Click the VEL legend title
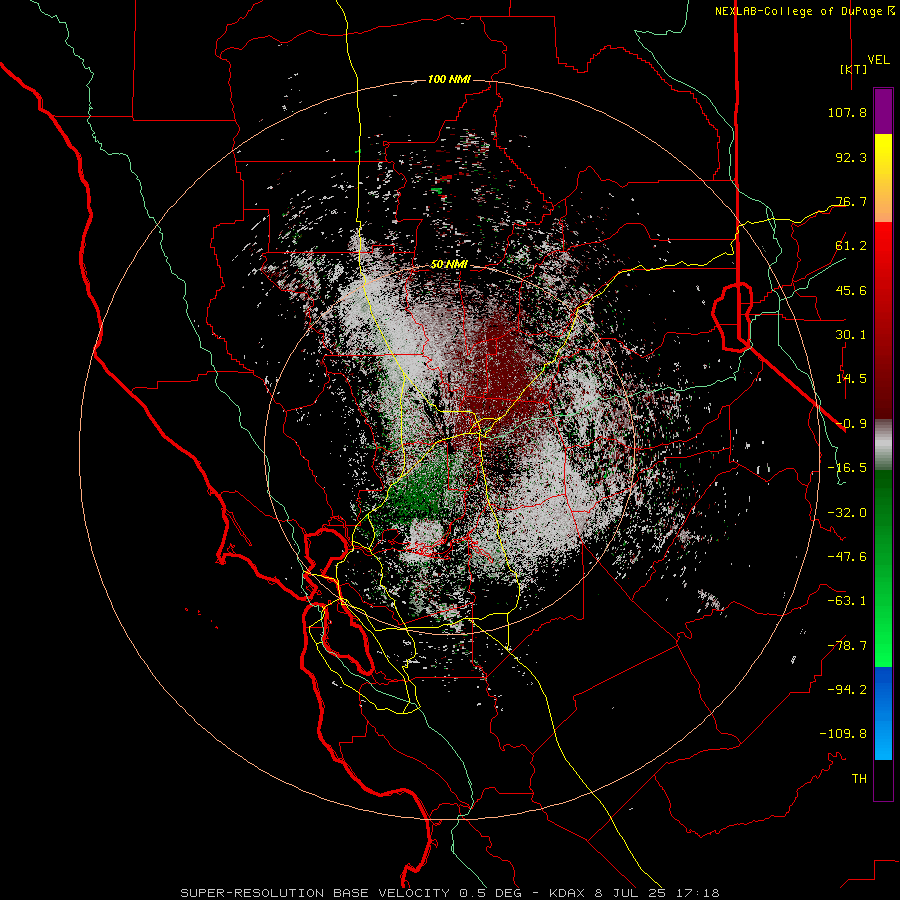The height and width of the screenshot is (900, 900). click(878, 60)
